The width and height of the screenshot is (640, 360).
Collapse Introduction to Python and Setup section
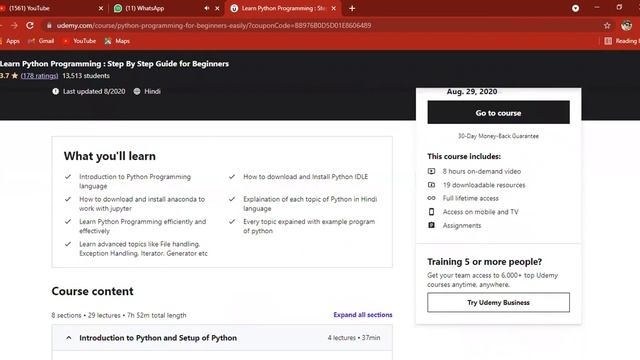(x=222, y=338)
